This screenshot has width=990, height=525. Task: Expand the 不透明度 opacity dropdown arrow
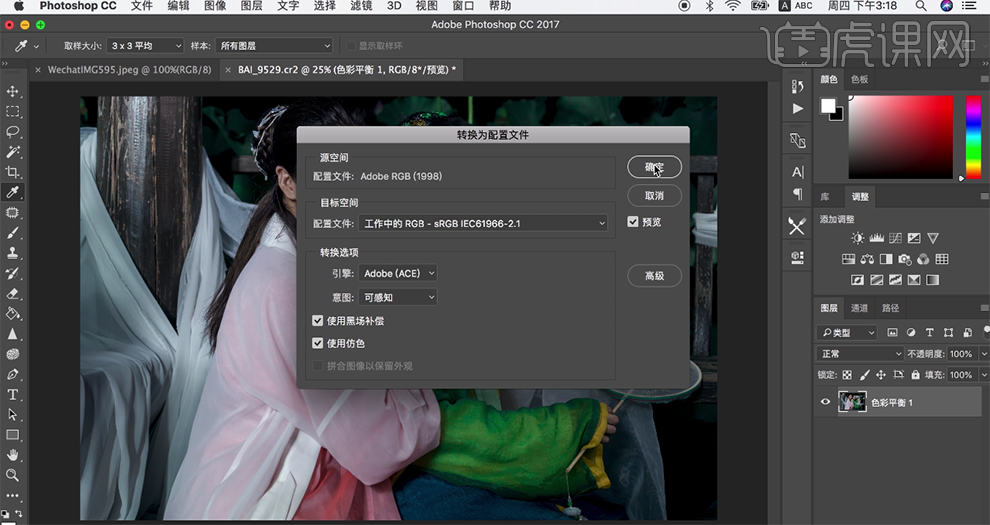(x=984, y=354)
